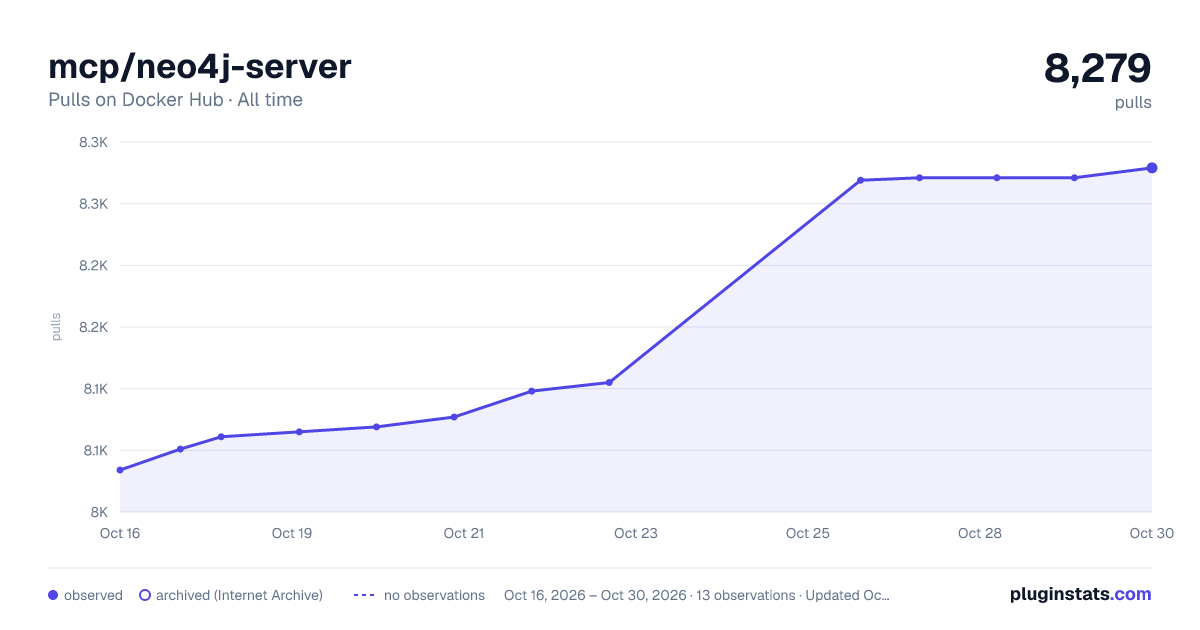Viewport: 1200px width, 630px height.
Task: Click the Oct 23 x-axis label
Action: [636, 533]
